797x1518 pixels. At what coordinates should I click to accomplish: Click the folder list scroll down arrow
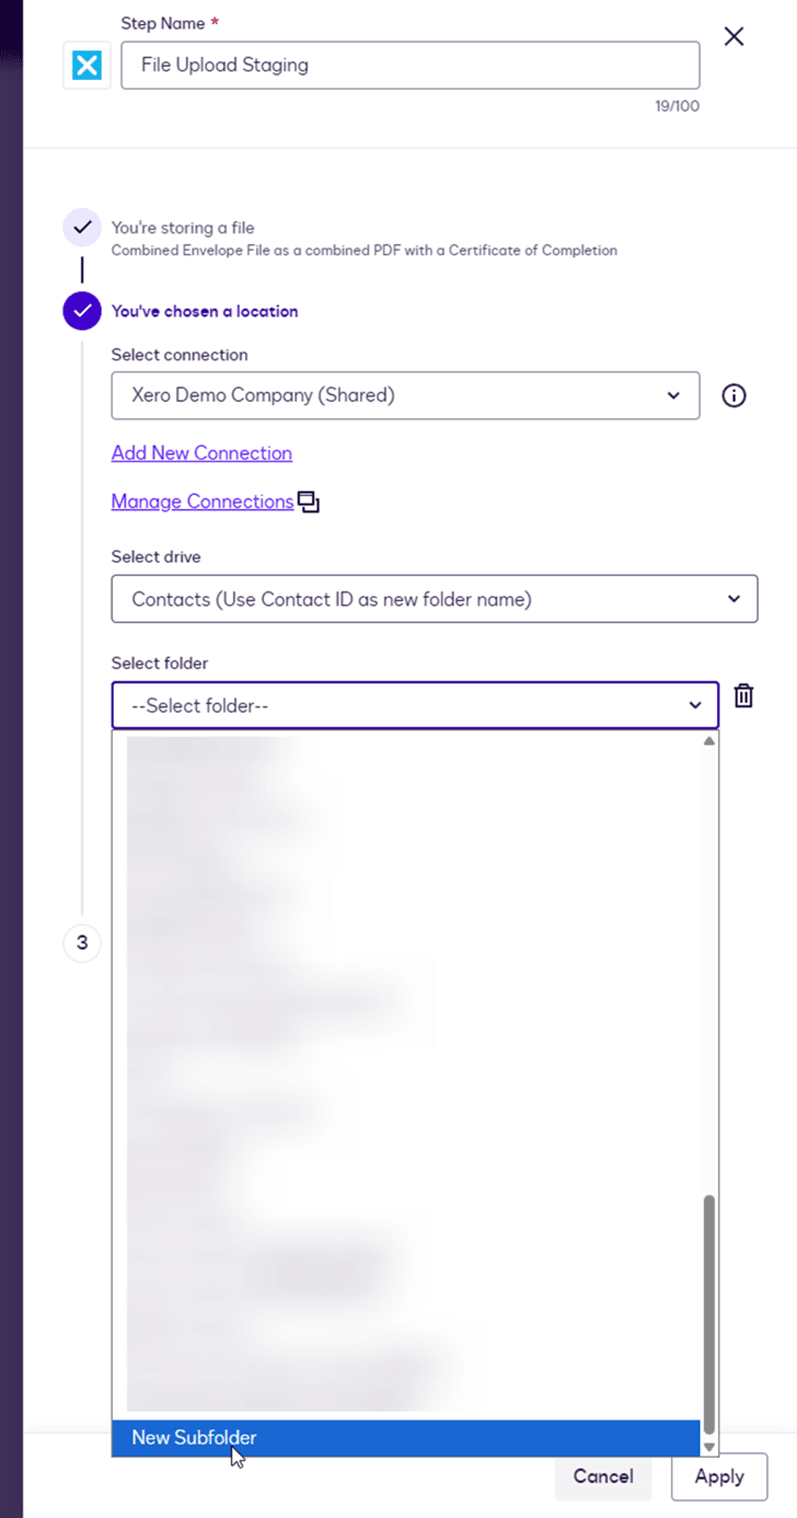coord(709,1446)
